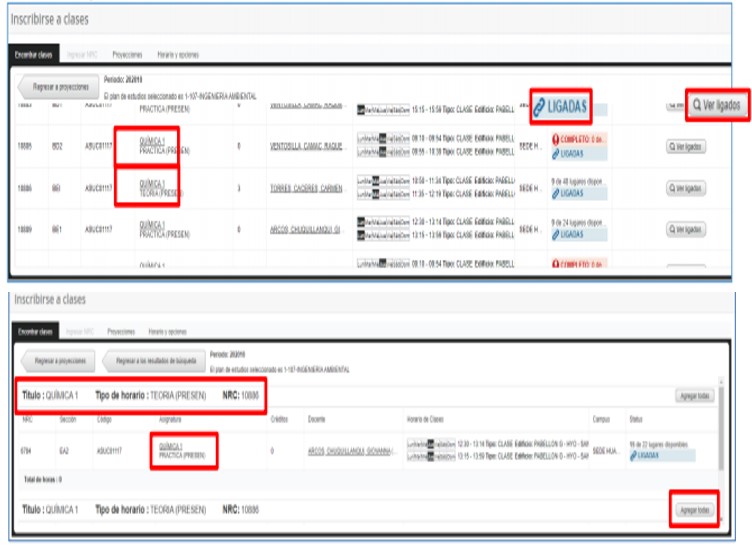
Task: Click the large LIGADAS chain-link icon callout
Action: pyautogui.click(x=540, y=106)
